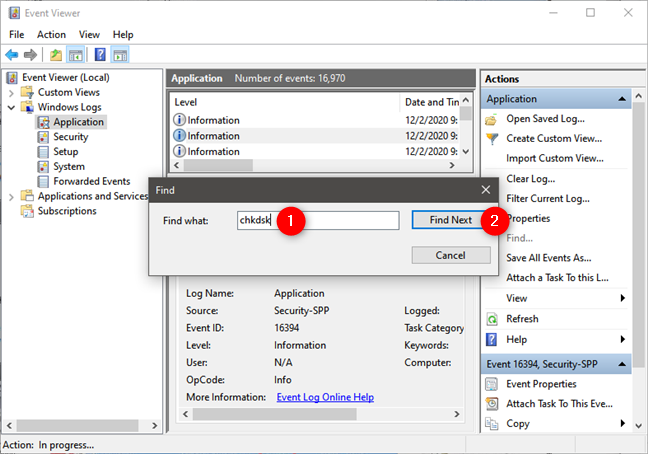This screenshot has width=648, height=454.
Task: Click the Custom Views folder icon
Action: (27, 92)
